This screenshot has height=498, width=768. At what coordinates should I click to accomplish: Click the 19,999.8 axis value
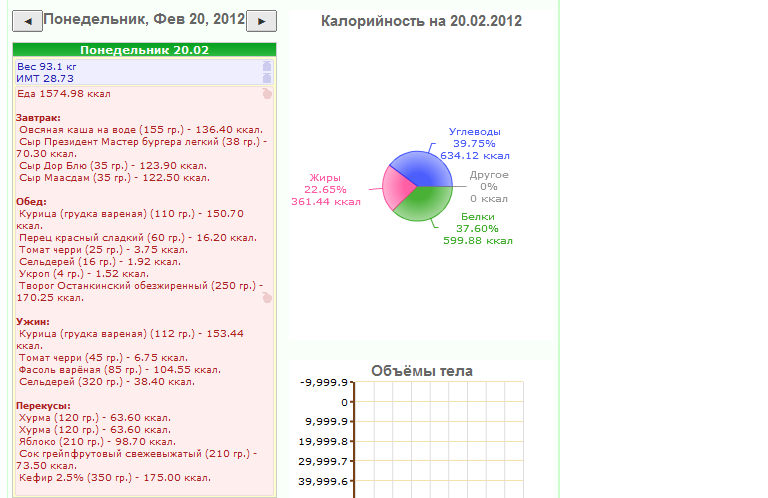[x=323, y=442]
